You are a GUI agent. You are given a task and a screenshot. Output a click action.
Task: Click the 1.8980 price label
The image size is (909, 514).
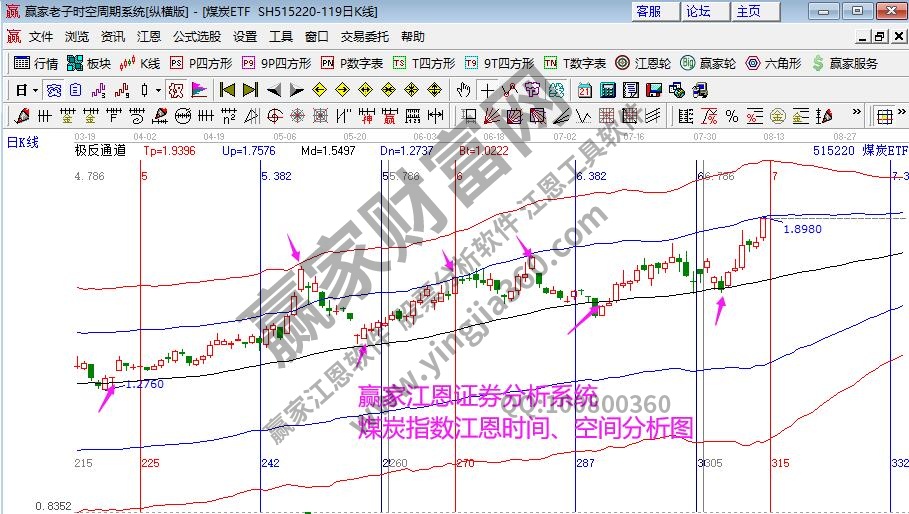[x=802, y=229]
